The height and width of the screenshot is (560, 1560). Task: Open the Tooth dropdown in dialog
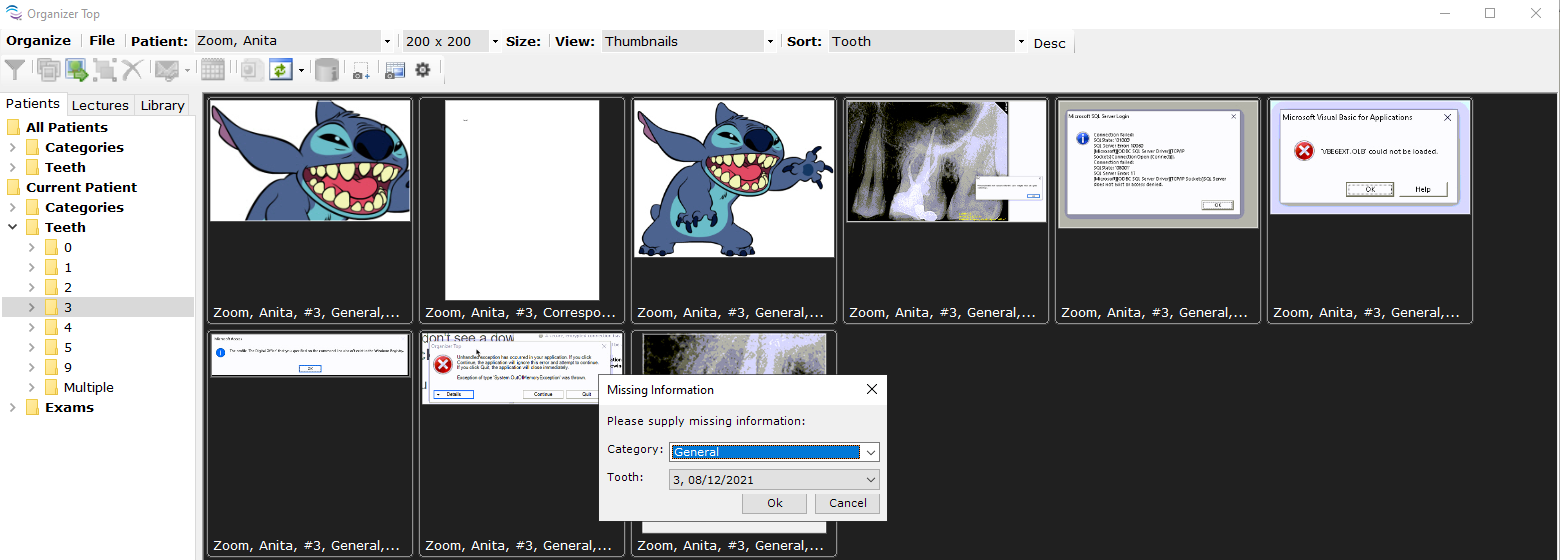tap(870, 480)
